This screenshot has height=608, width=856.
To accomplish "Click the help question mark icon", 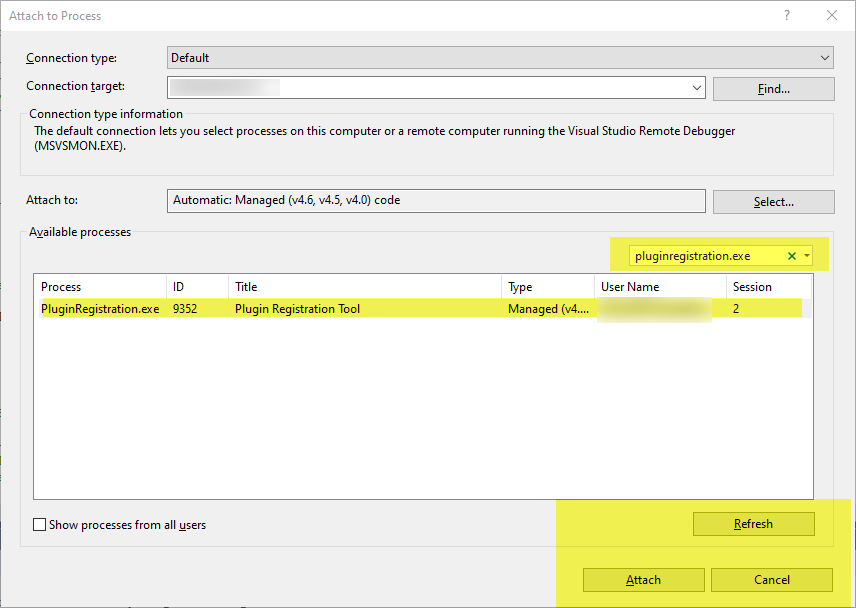I will coord(787,15).
